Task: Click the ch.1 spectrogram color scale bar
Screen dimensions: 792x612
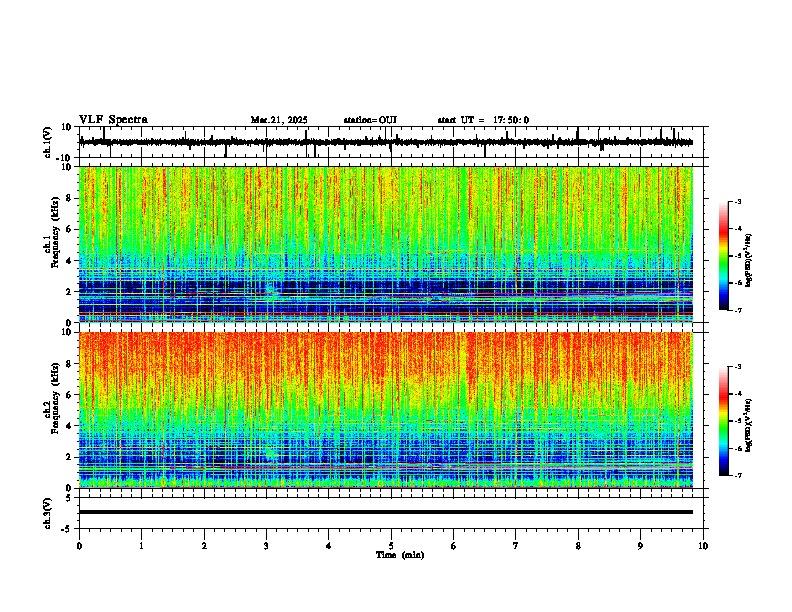Action: pyautogui.click(x=724, y=256)
